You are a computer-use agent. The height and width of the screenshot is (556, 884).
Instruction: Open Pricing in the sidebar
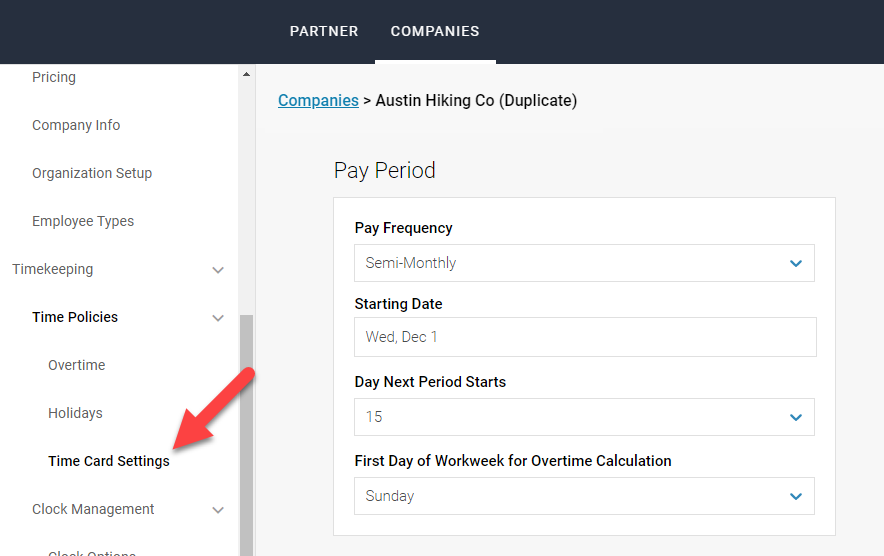coord(54,77)
